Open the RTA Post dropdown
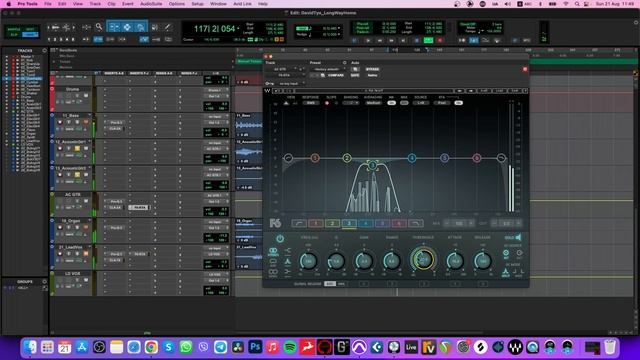The width and height of the screenshot is (640, 360). tap(442, 103)
